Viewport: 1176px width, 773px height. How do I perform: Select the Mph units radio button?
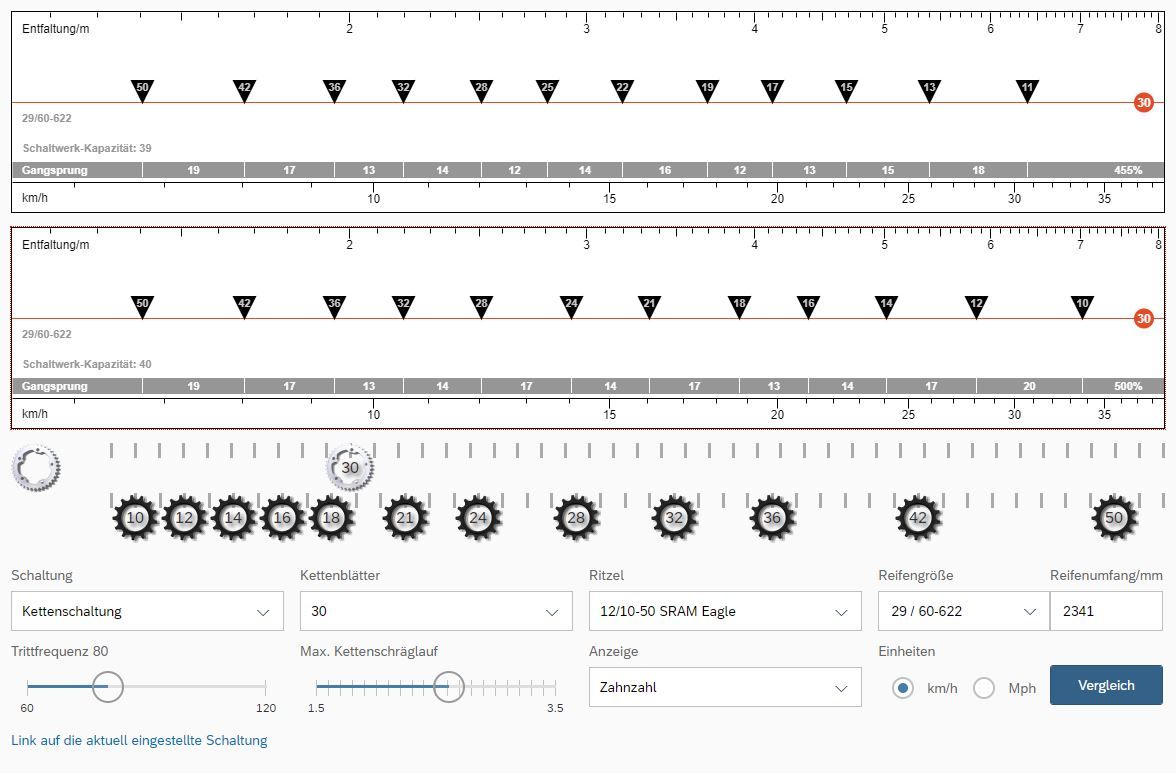(x=984, y=688)
